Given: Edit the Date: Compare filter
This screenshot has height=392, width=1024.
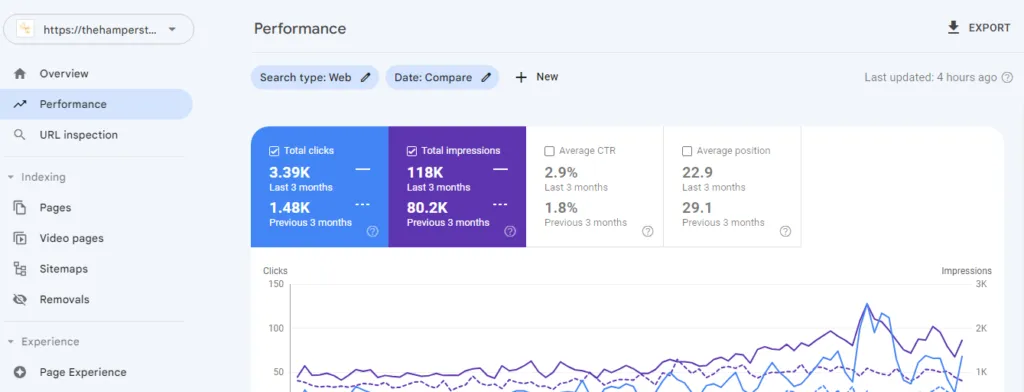Looking at the screenshot, I should pos(442,78).
